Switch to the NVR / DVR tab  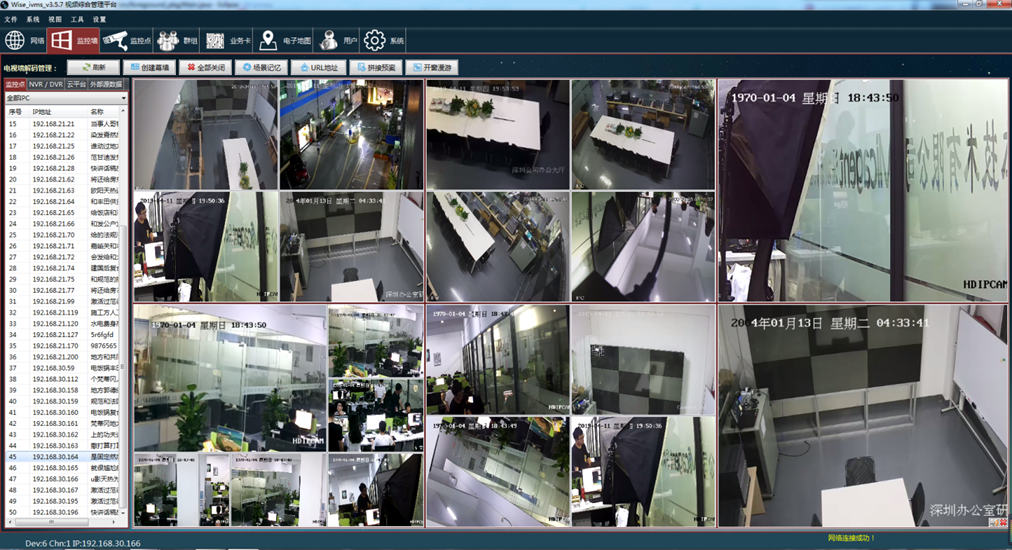(46, 85)
